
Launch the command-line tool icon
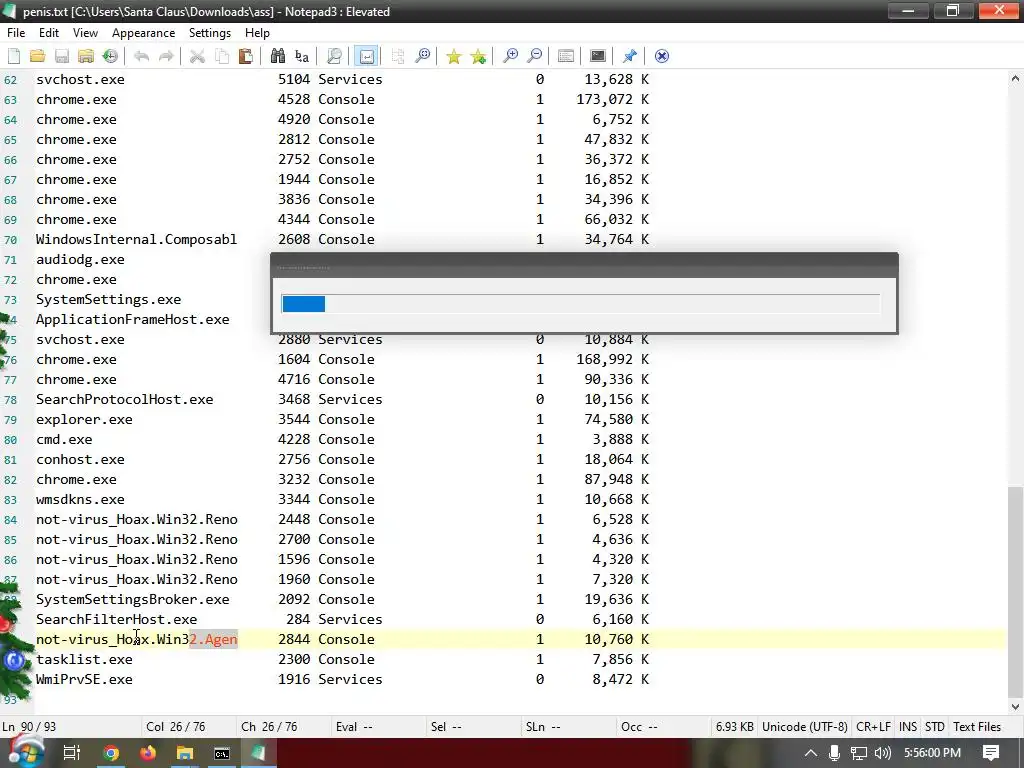coord(598,56)
